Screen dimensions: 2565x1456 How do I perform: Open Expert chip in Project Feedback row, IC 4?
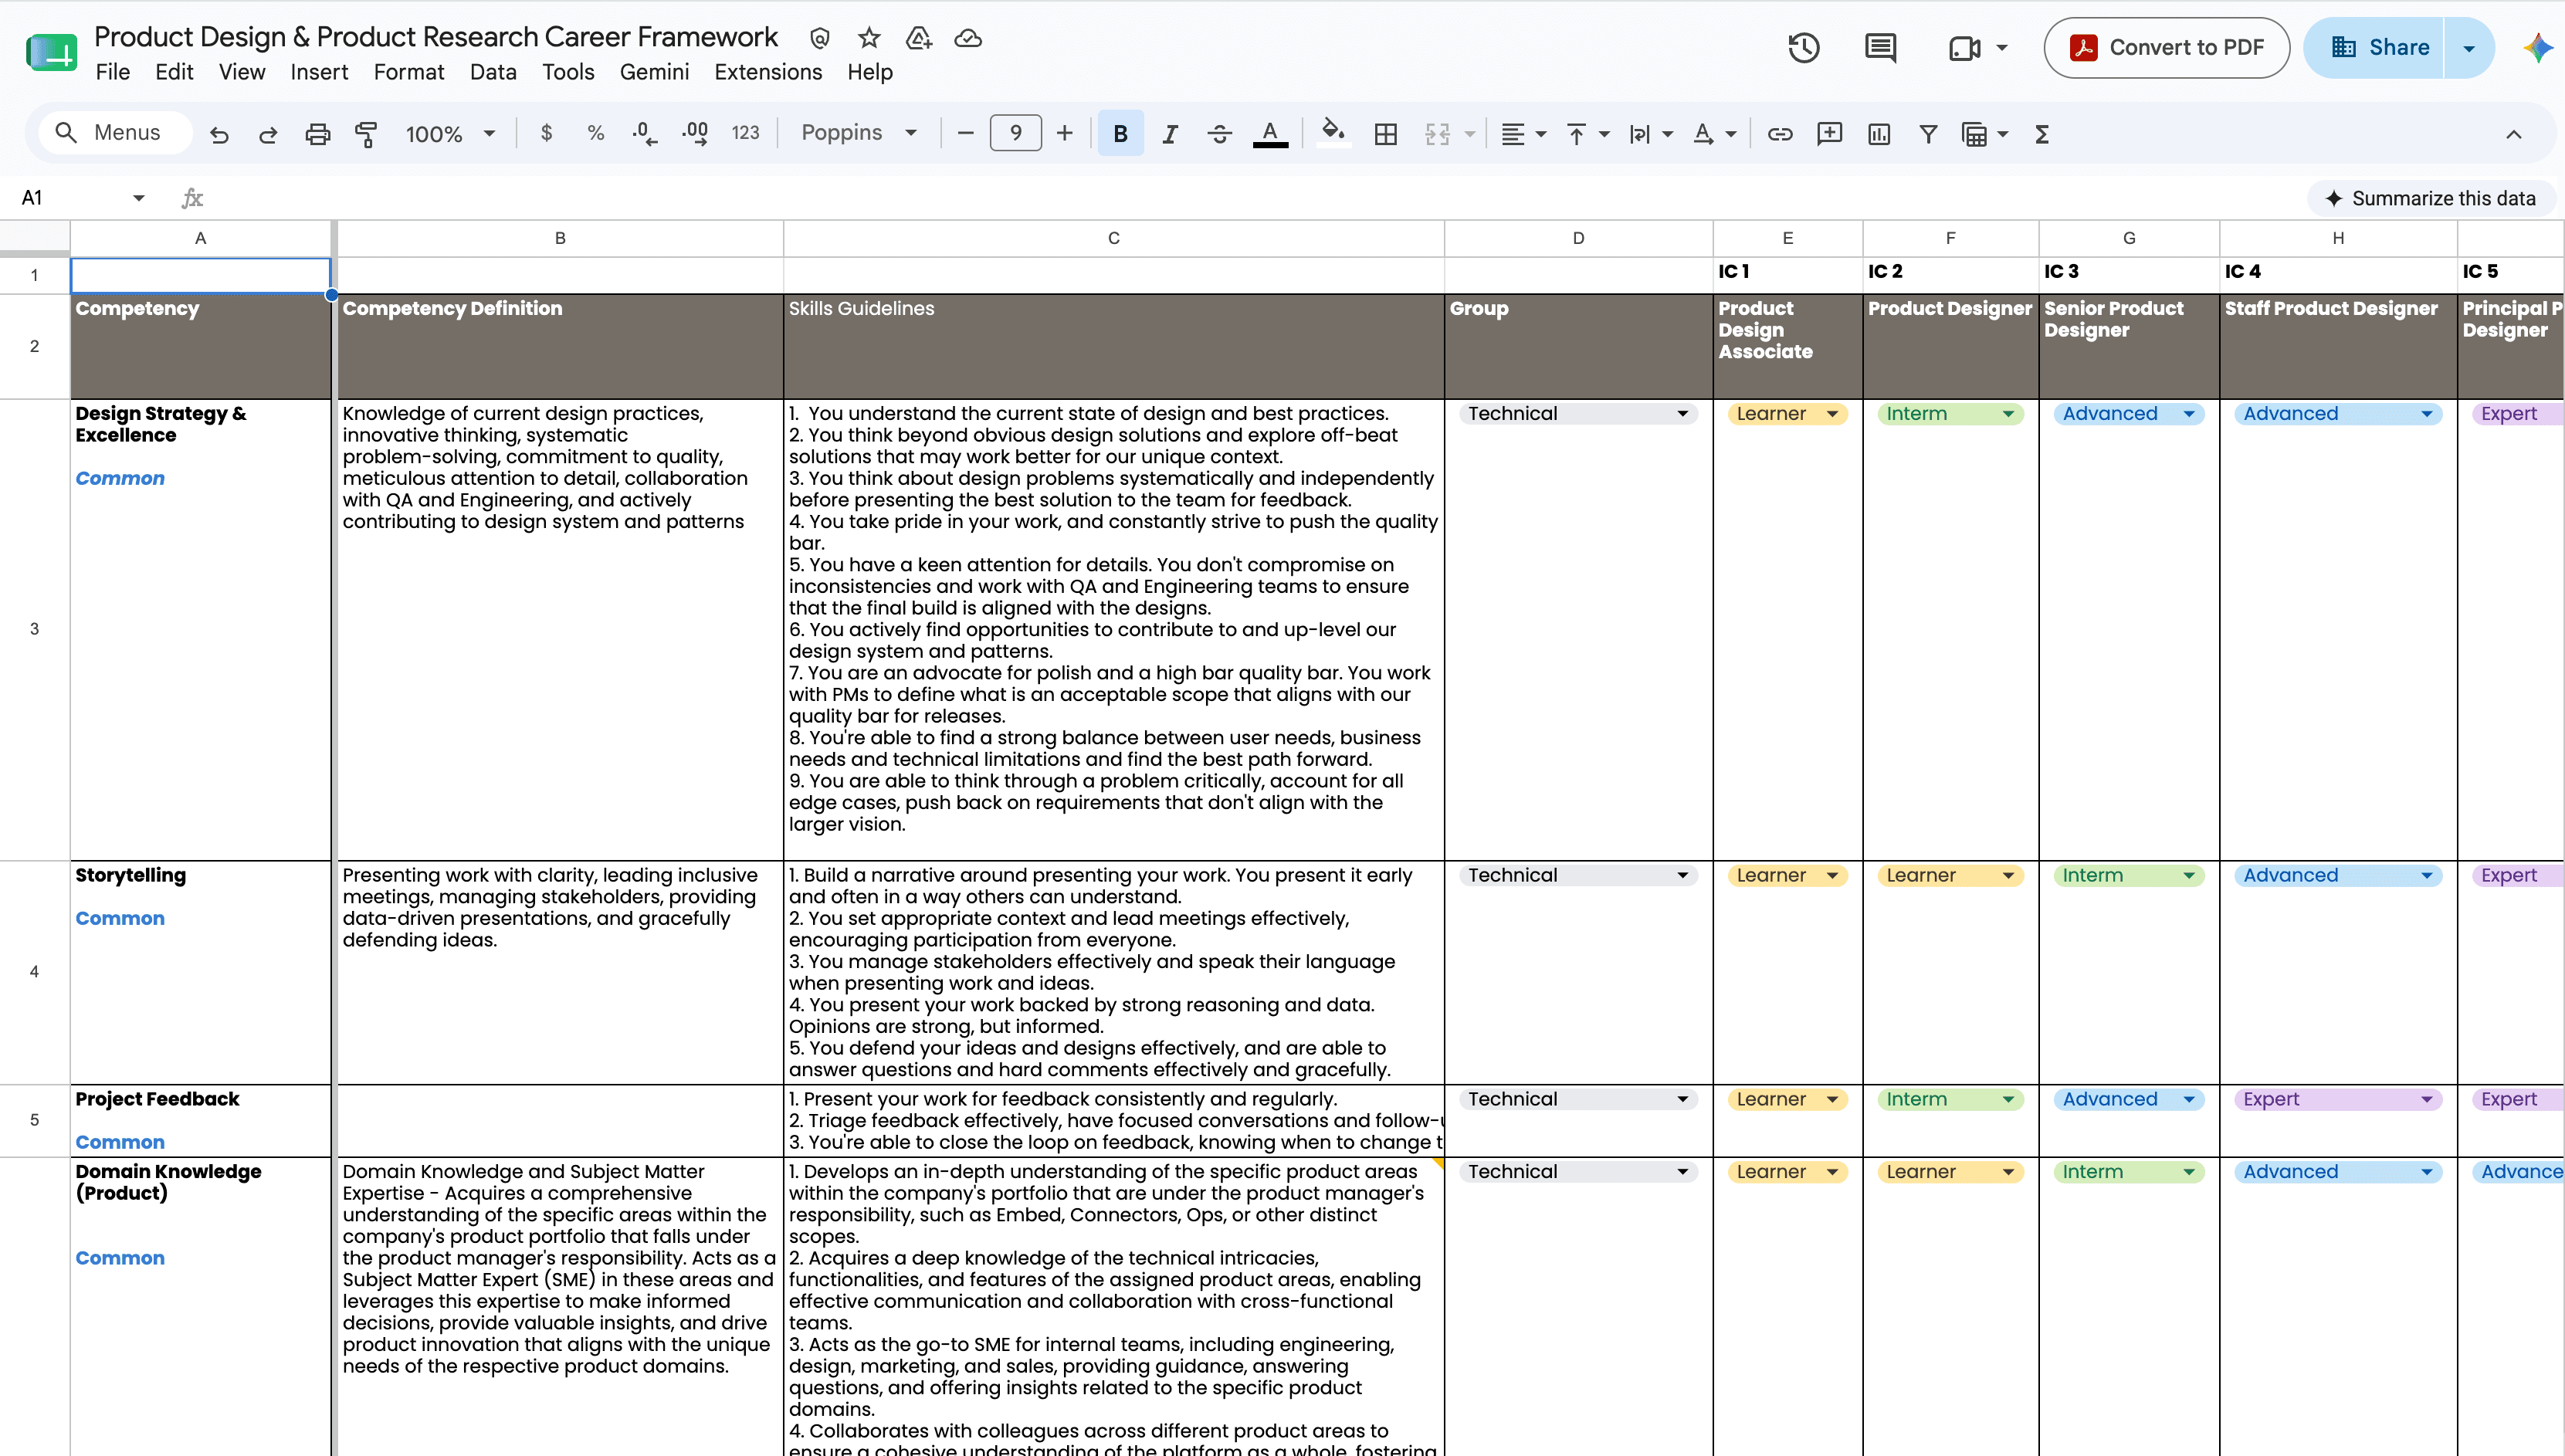[2338, 1099]
